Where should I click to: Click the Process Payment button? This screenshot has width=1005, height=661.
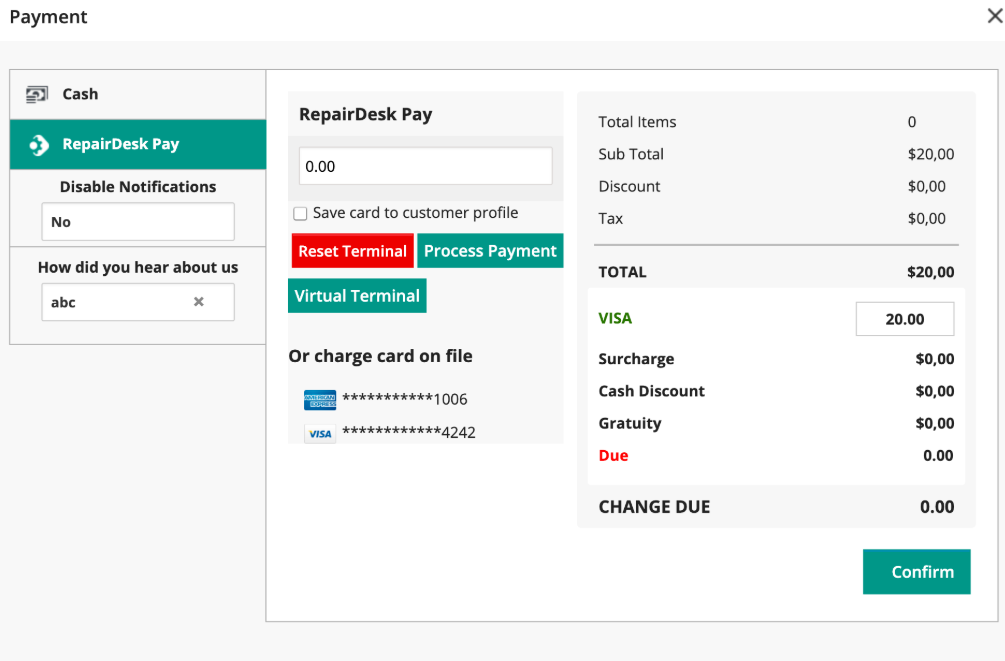(490, 251)
